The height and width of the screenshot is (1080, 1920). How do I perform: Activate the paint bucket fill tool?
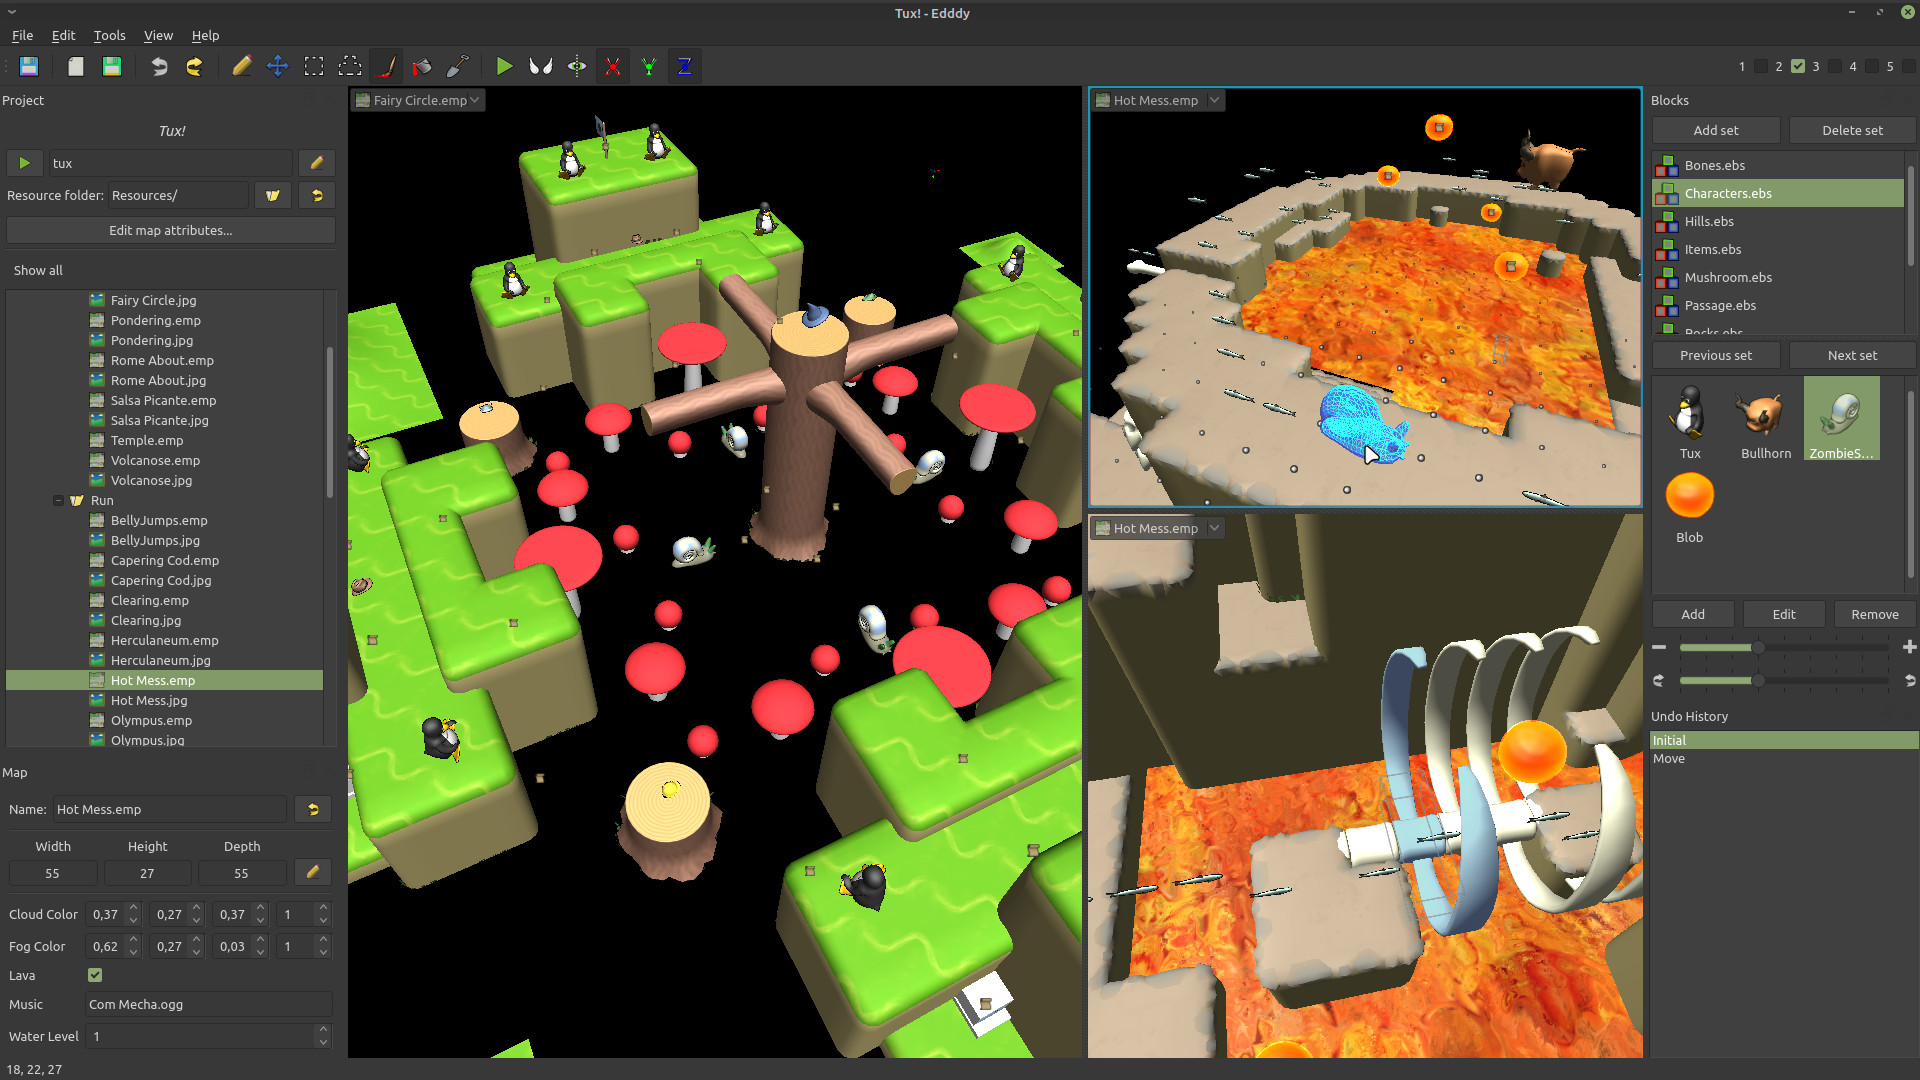422,67
